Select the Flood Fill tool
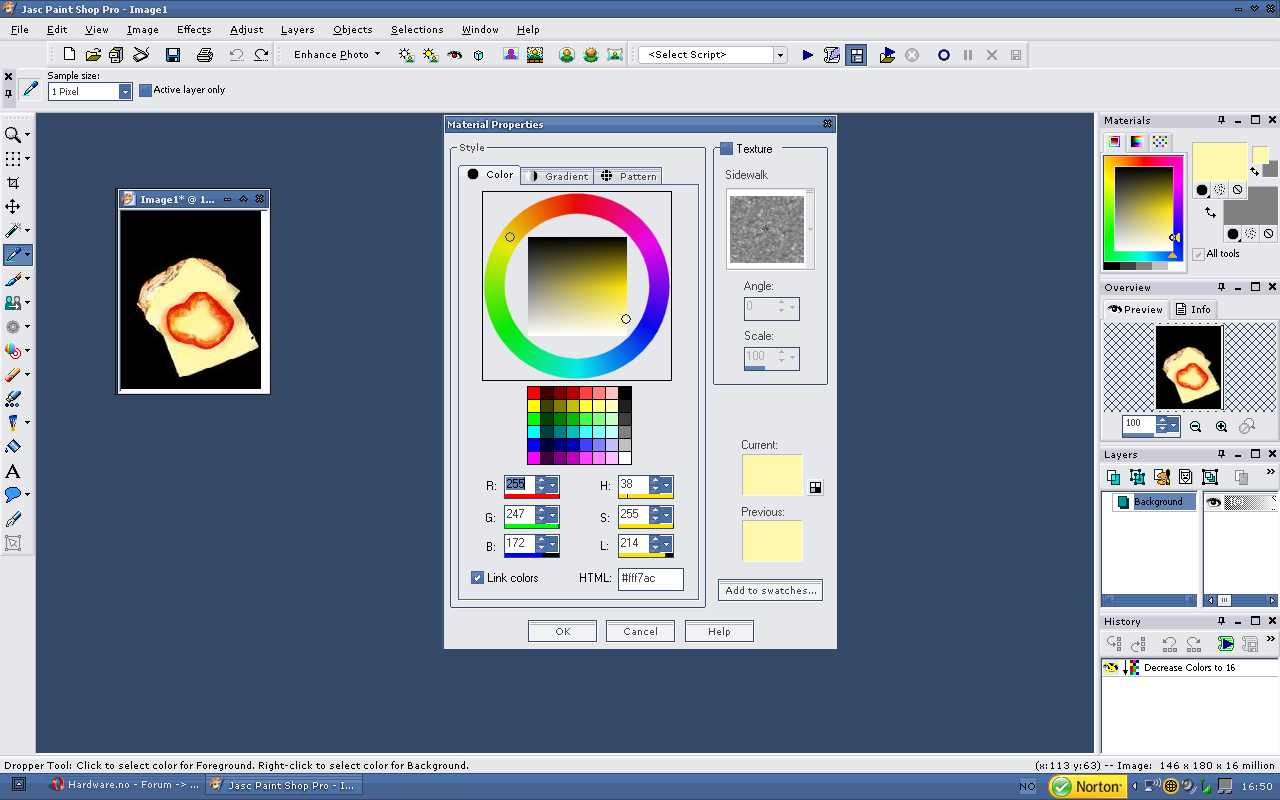Viewport: 1280px width, 800px height. point(13,447)
